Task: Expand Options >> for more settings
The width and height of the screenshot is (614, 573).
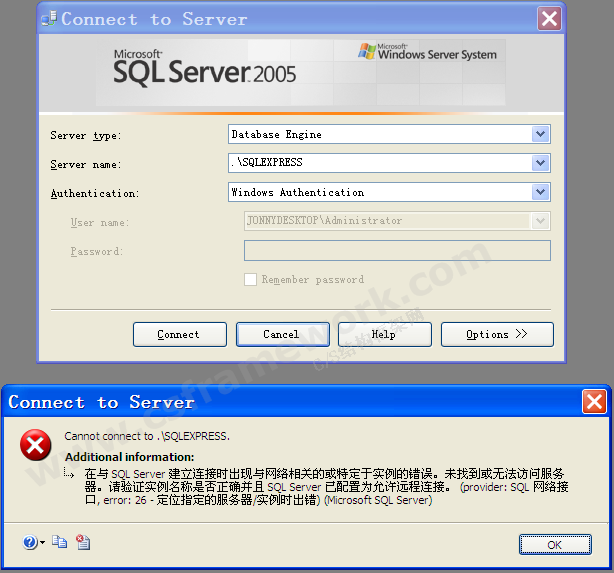Action: click(496, 335)
